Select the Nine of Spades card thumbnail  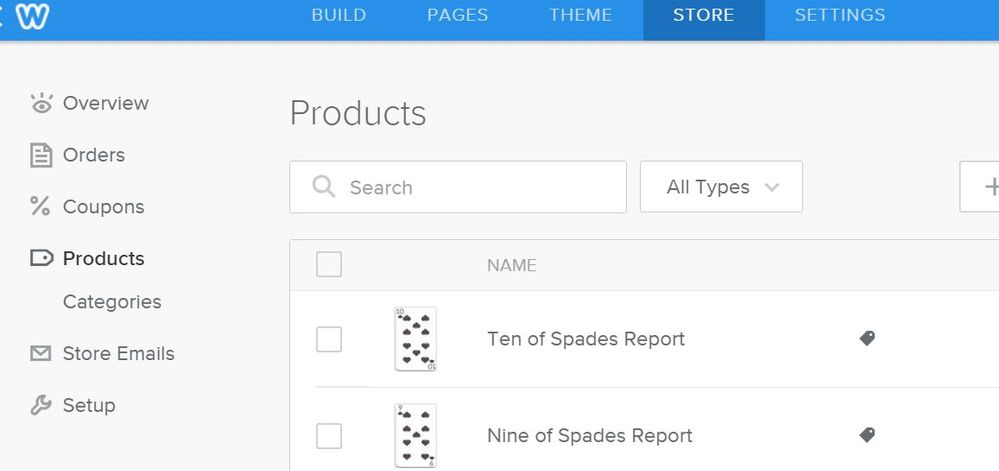click(415, 436)
